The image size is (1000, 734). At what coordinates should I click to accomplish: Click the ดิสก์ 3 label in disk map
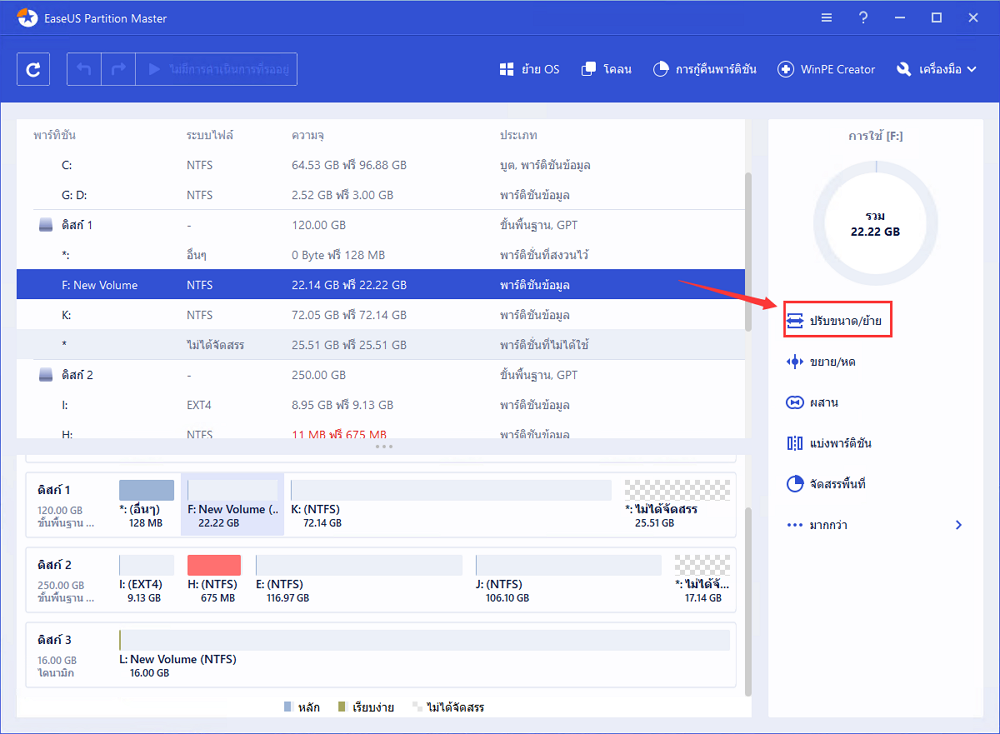[54, 640]
